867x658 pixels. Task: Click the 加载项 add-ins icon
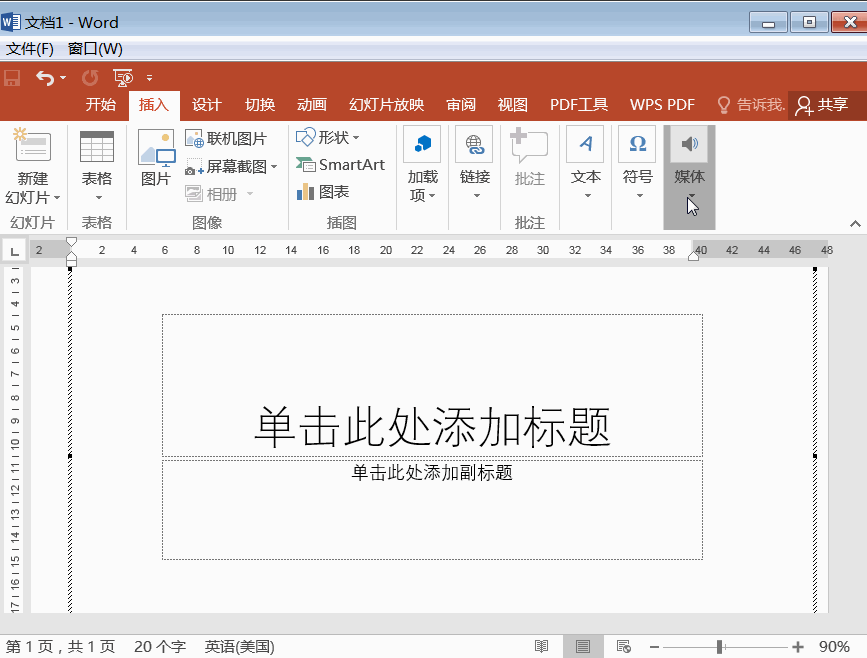pyautogui.click(x=422, y=144)
